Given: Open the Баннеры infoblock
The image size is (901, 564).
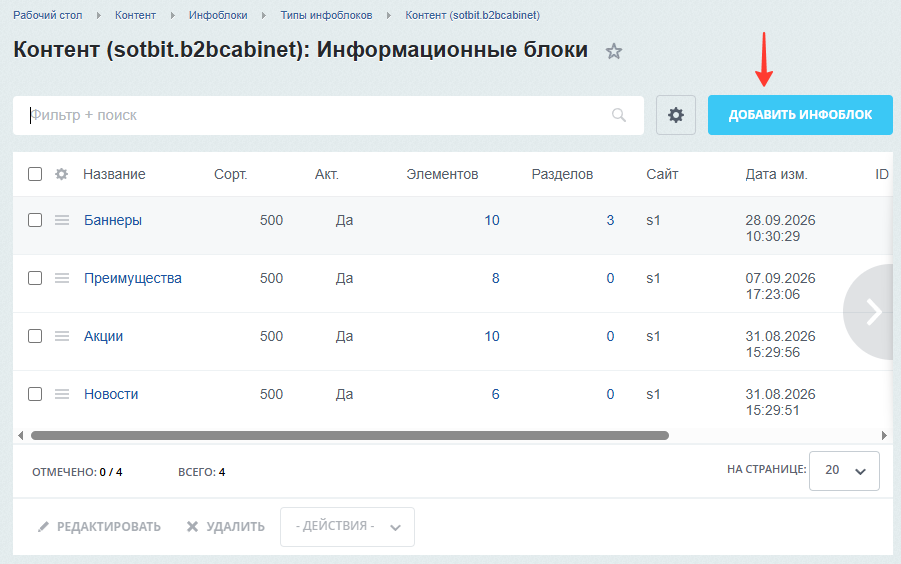Looking at the screenshot, I should tap(113, 220).
